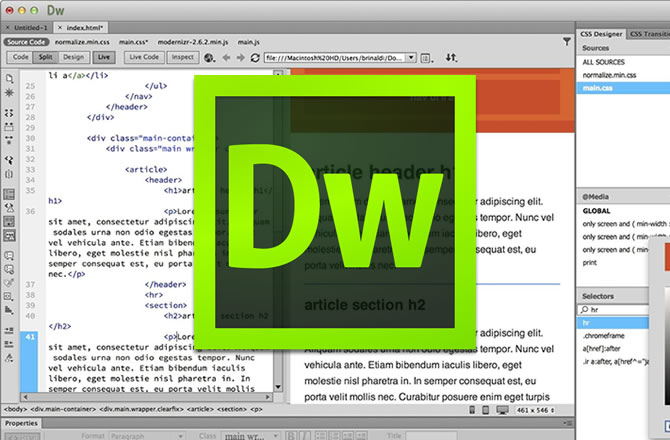Open the File Management menu
Screen dimensions: 670x440
(x=452, y=58)
